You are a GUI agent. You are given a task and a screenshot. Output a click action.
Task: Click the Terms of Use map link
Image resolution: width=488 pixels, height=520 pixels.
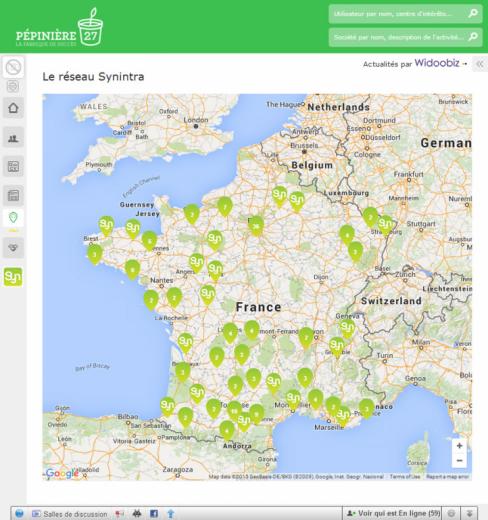tap(405, 477)
